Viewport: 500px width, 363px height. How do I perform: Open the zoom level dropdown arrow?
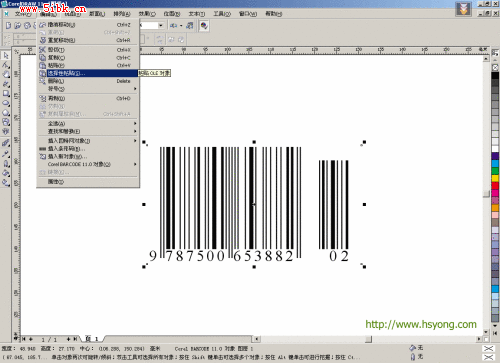point(161,26)
